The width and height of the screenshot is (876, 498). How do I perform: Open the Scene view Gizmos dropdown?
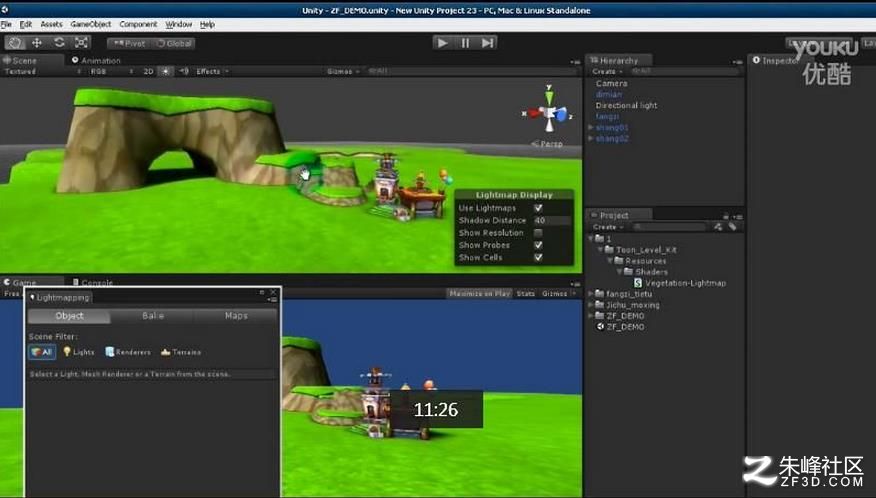coord(343,72)
